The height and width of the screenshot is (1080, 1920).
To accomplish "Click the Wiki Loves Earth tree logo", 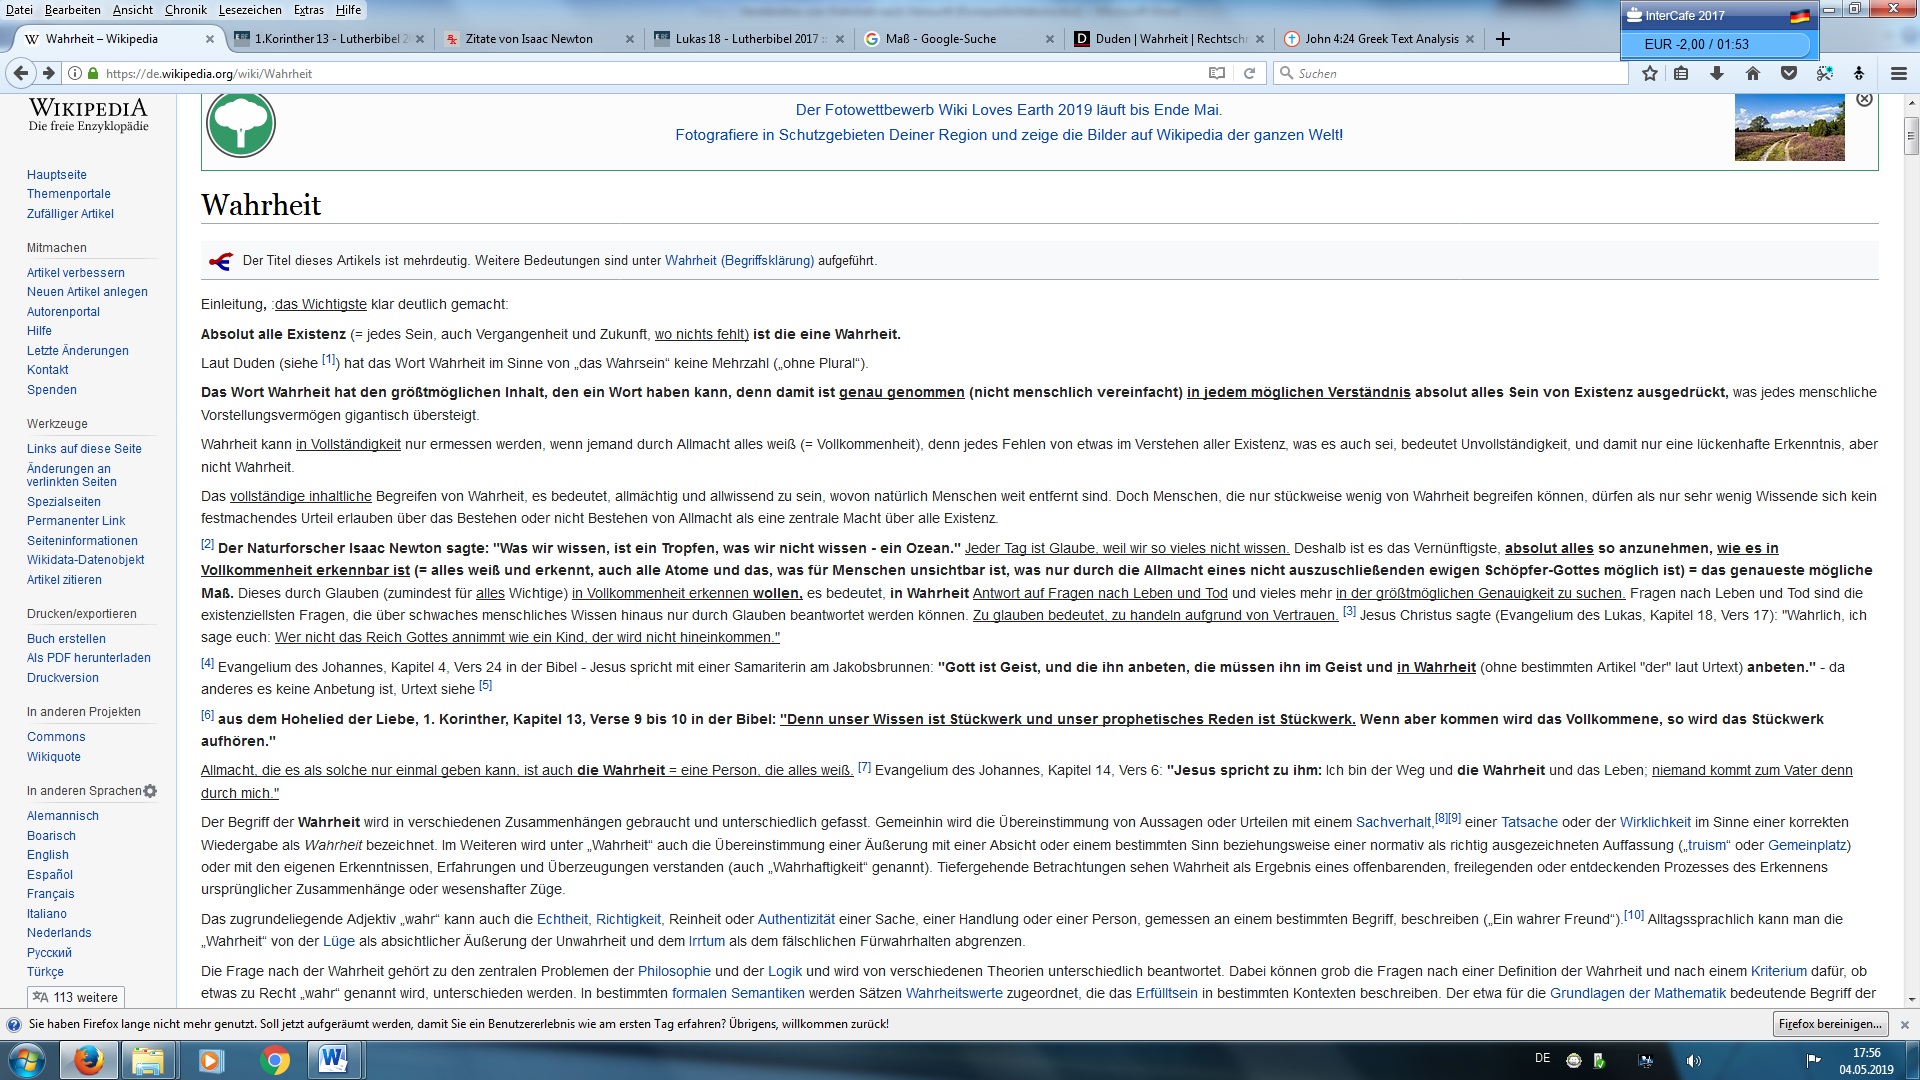I will [x=241, y=124].
